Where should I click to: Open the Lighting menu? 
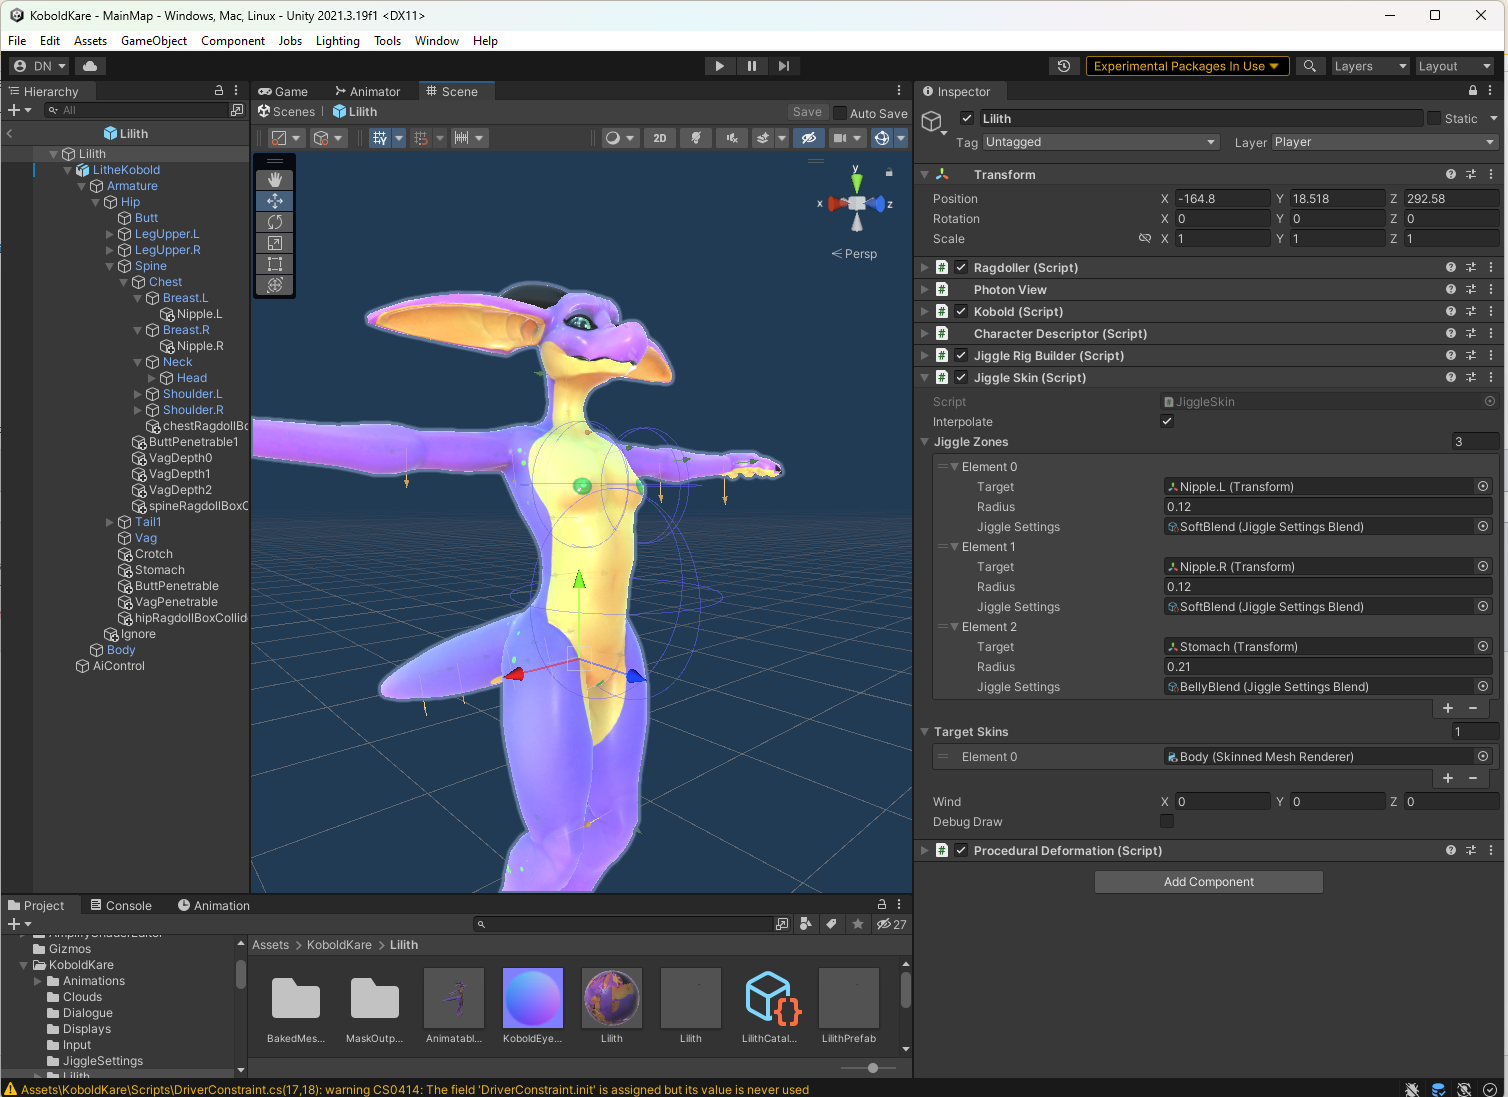[x=338, y=41]
